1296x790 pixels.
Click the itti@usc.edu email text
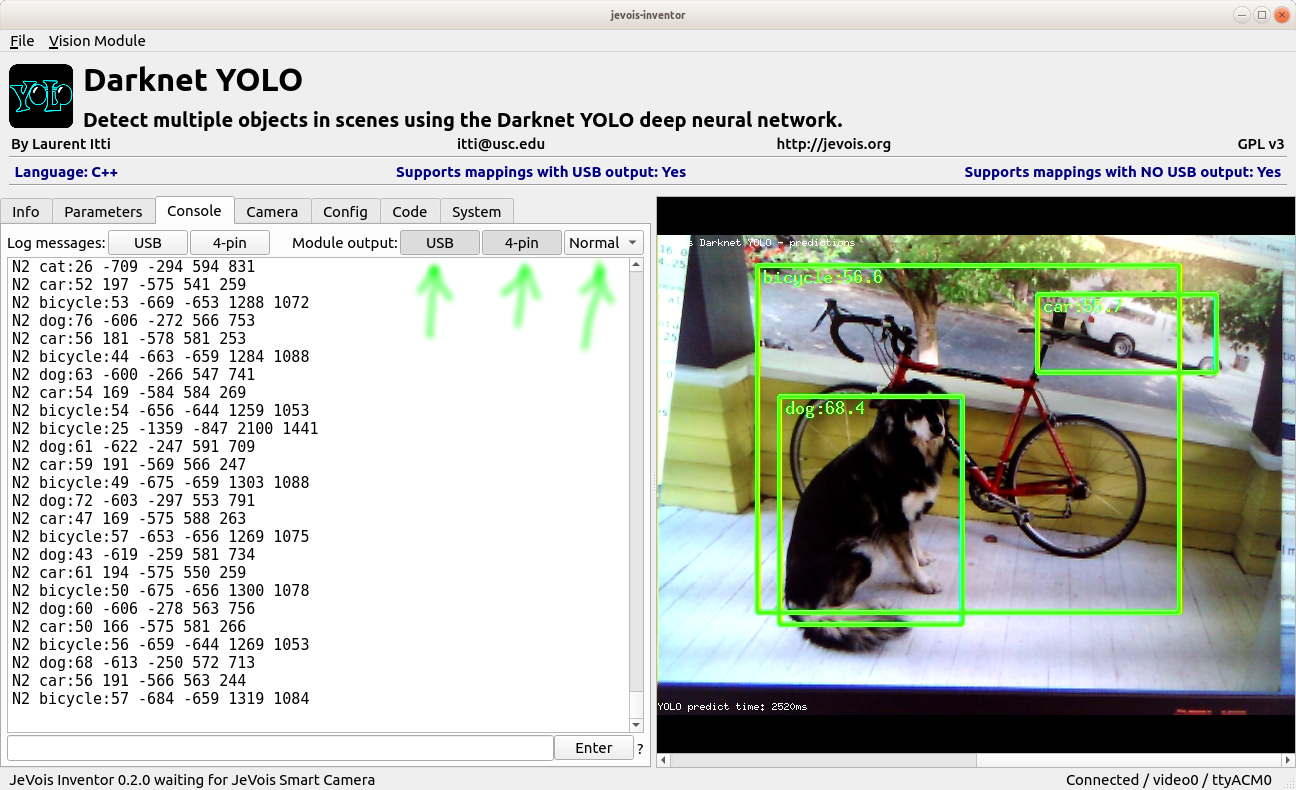click(503, 144)
